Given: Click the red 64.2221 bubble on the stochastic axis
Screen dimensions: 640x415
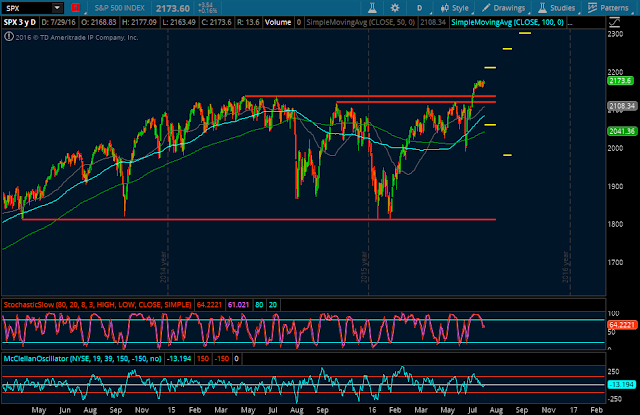Looking at the screenshot, I should (622, 325).
